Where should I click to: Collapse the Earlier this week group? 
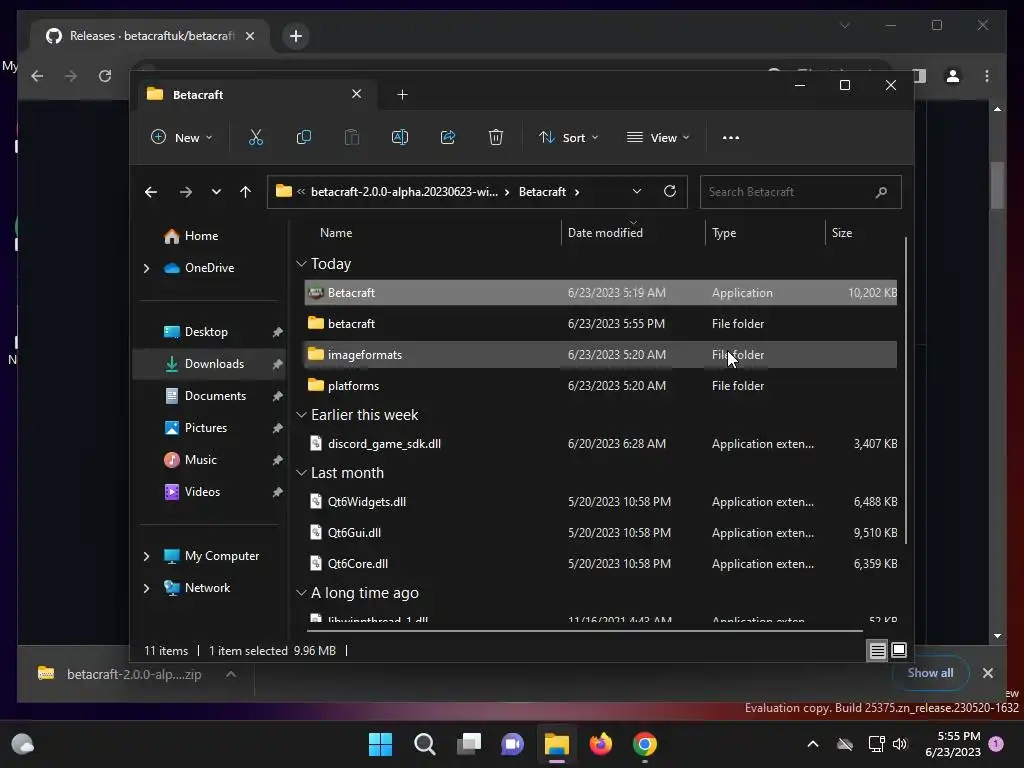[301, 415]
